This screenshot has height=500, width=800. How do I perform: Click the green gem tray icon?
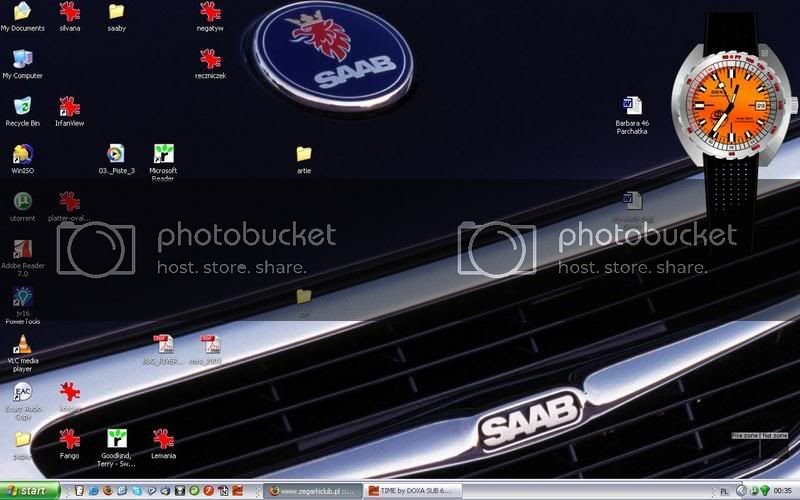[x=765, y=491]
